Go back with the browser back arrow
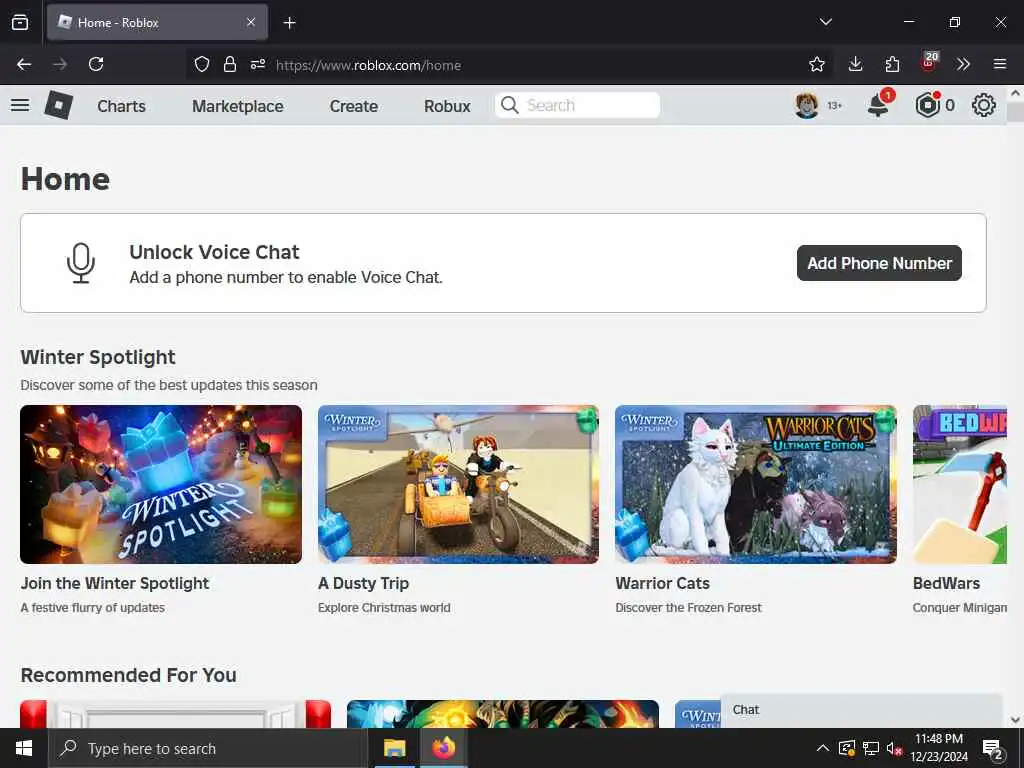Screen dimensions: 1024x768 pos(24,64)
